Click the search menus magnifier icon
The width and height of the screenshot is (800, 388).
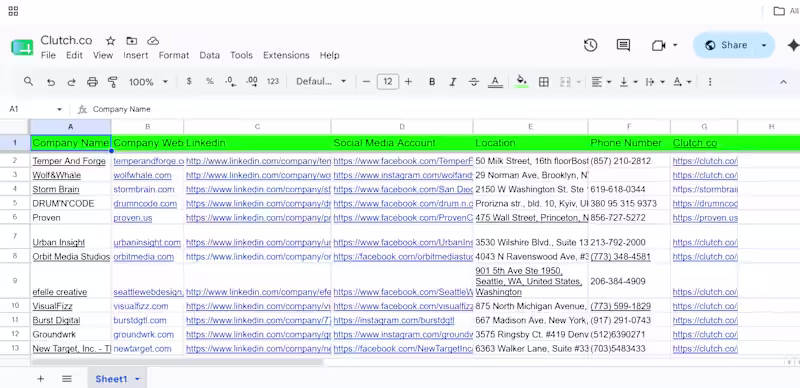coord(29,82)
